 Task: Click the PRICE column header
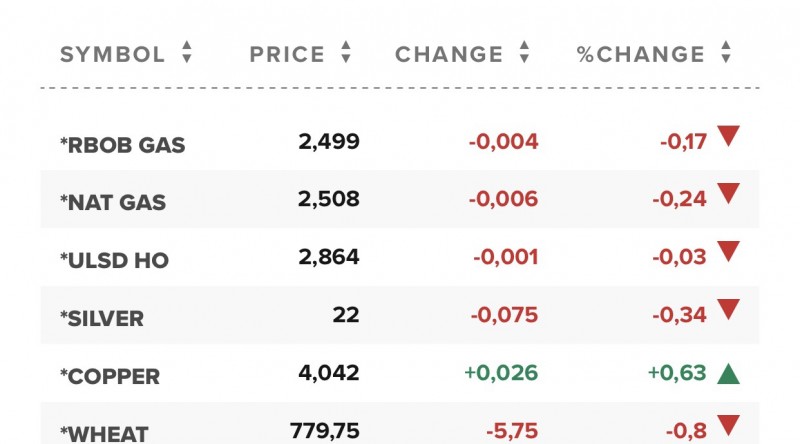[287, 54]
